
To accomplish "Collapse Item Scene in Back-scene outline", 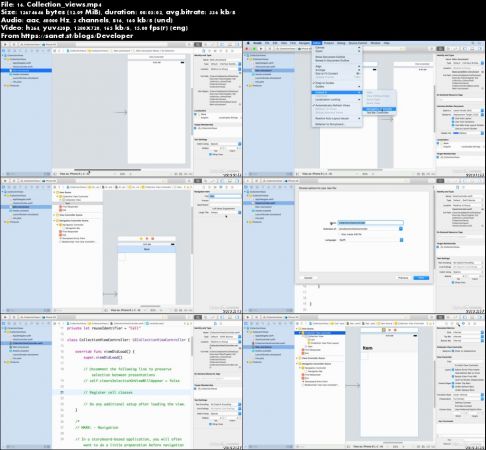I will click(54, 192).
